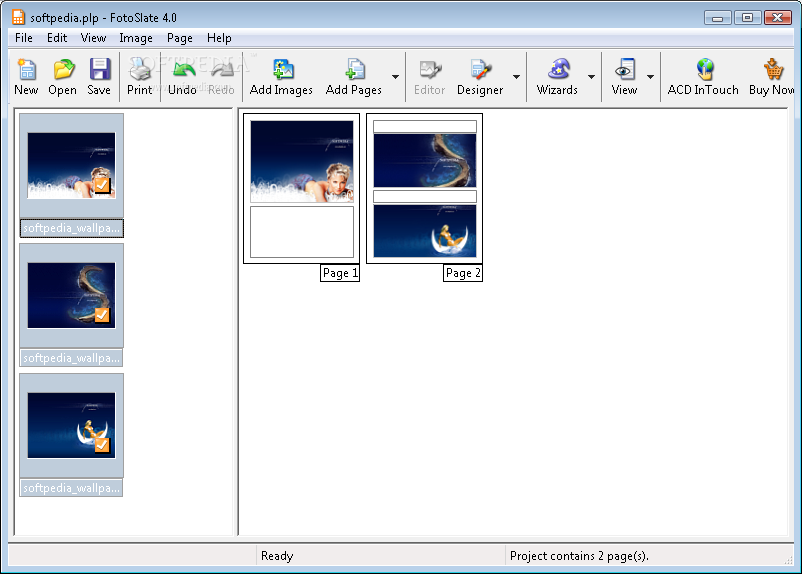Click the Ready status bar text
Viewport: 802px width, 574px height.
(x=277, y=556)
